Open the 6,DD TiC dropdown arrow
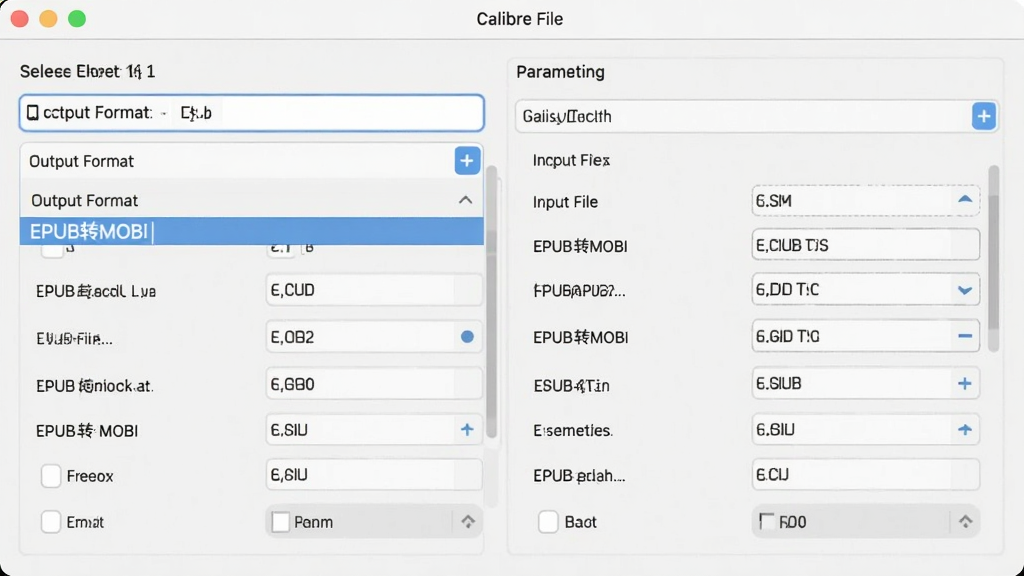This screenshot has height=576, width=1024. point(965,291)
